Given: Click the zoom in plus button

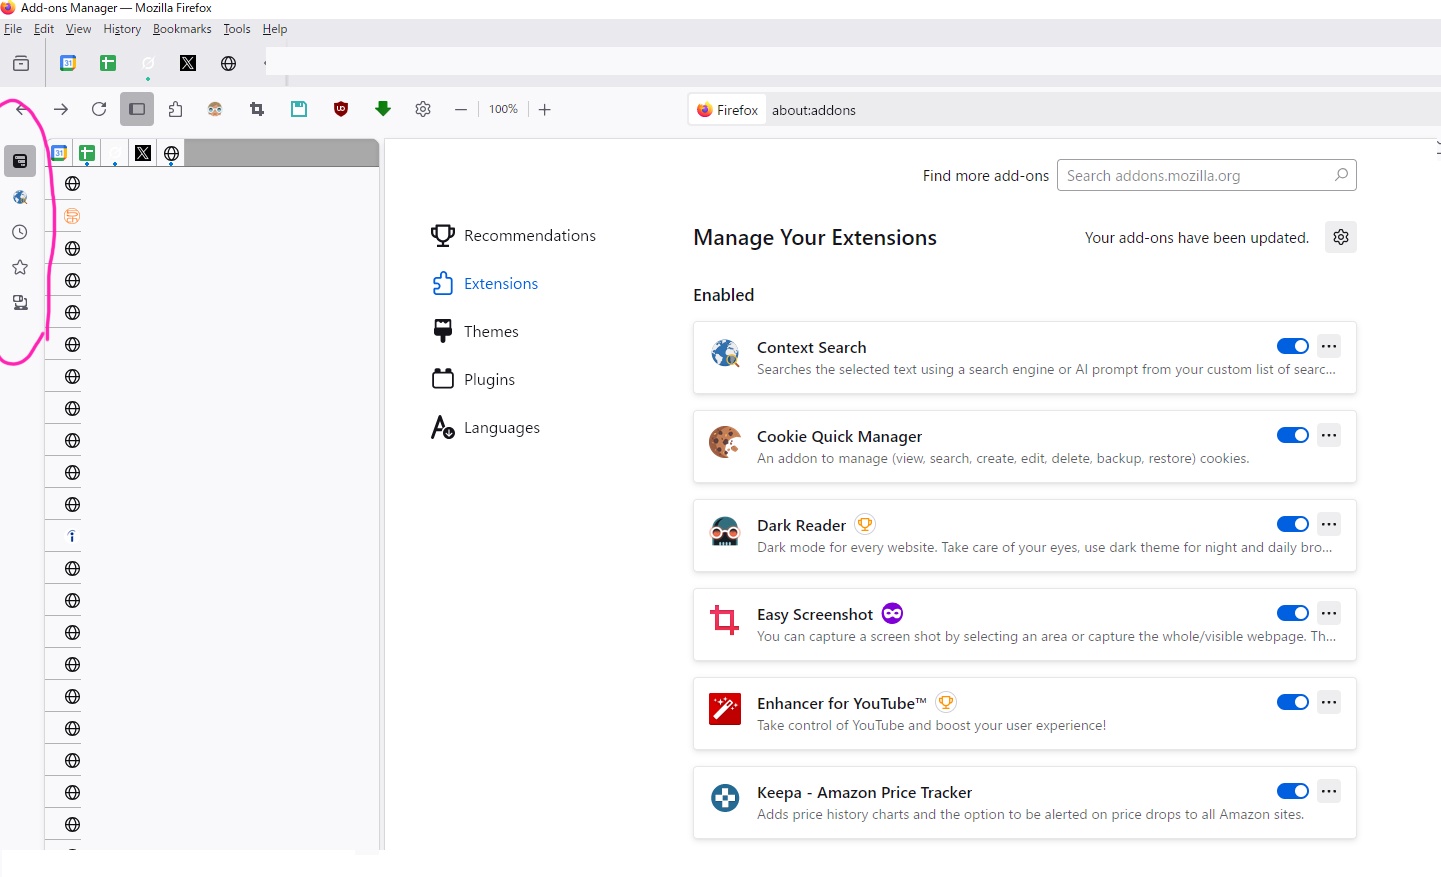Looking at the screenshot, I should (544, 109).
